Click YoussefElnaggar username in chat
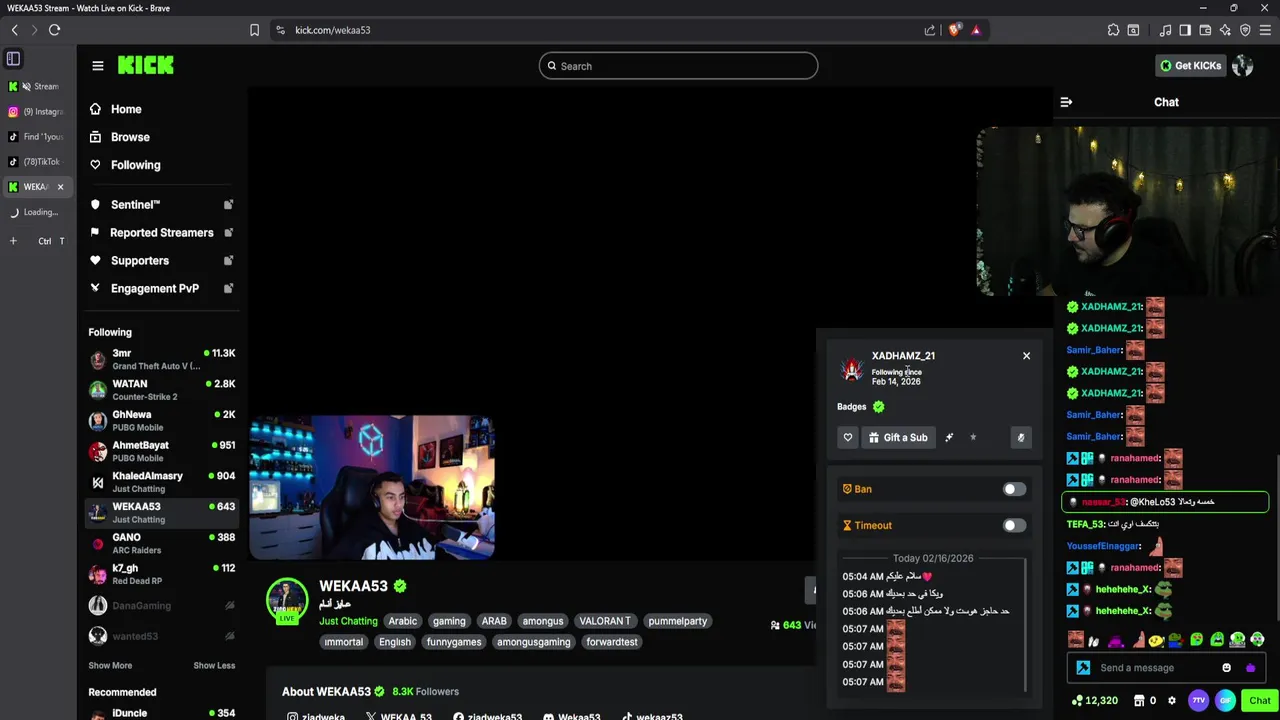 1103,547
